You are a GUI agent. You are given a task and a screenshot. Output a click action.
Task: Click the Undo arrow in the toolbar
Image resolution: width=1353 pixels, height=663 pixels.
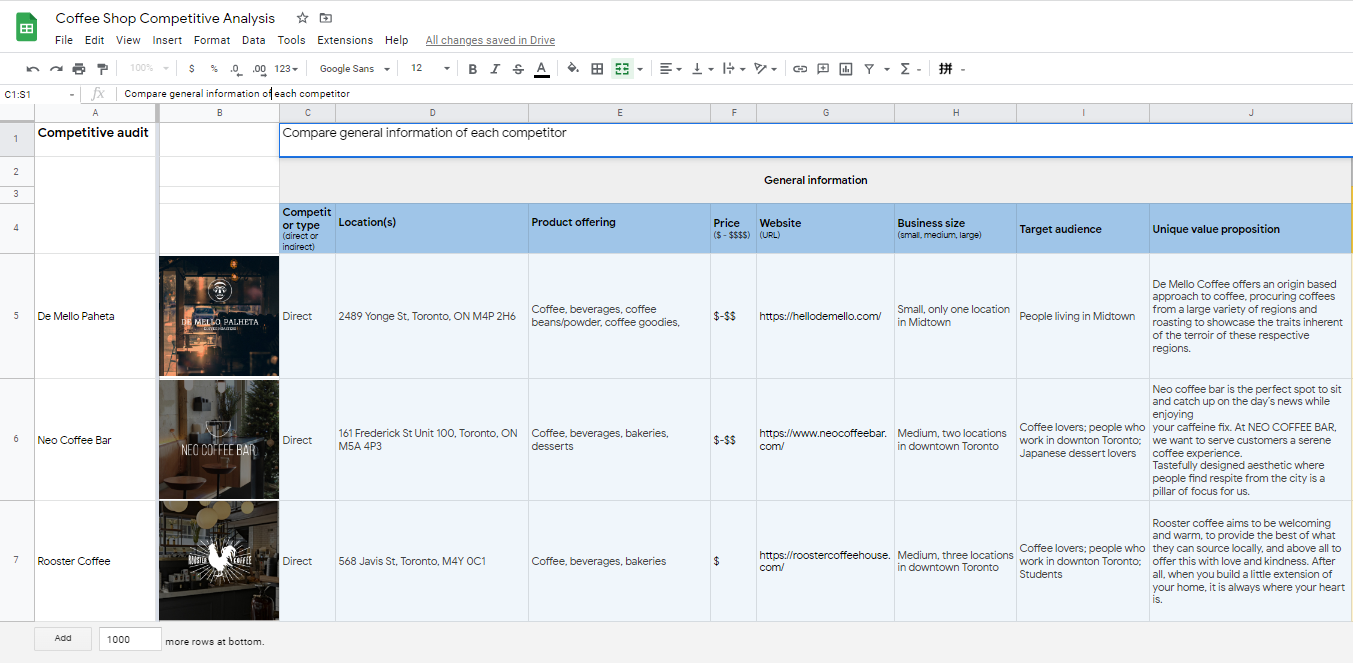tap(33, 69)
